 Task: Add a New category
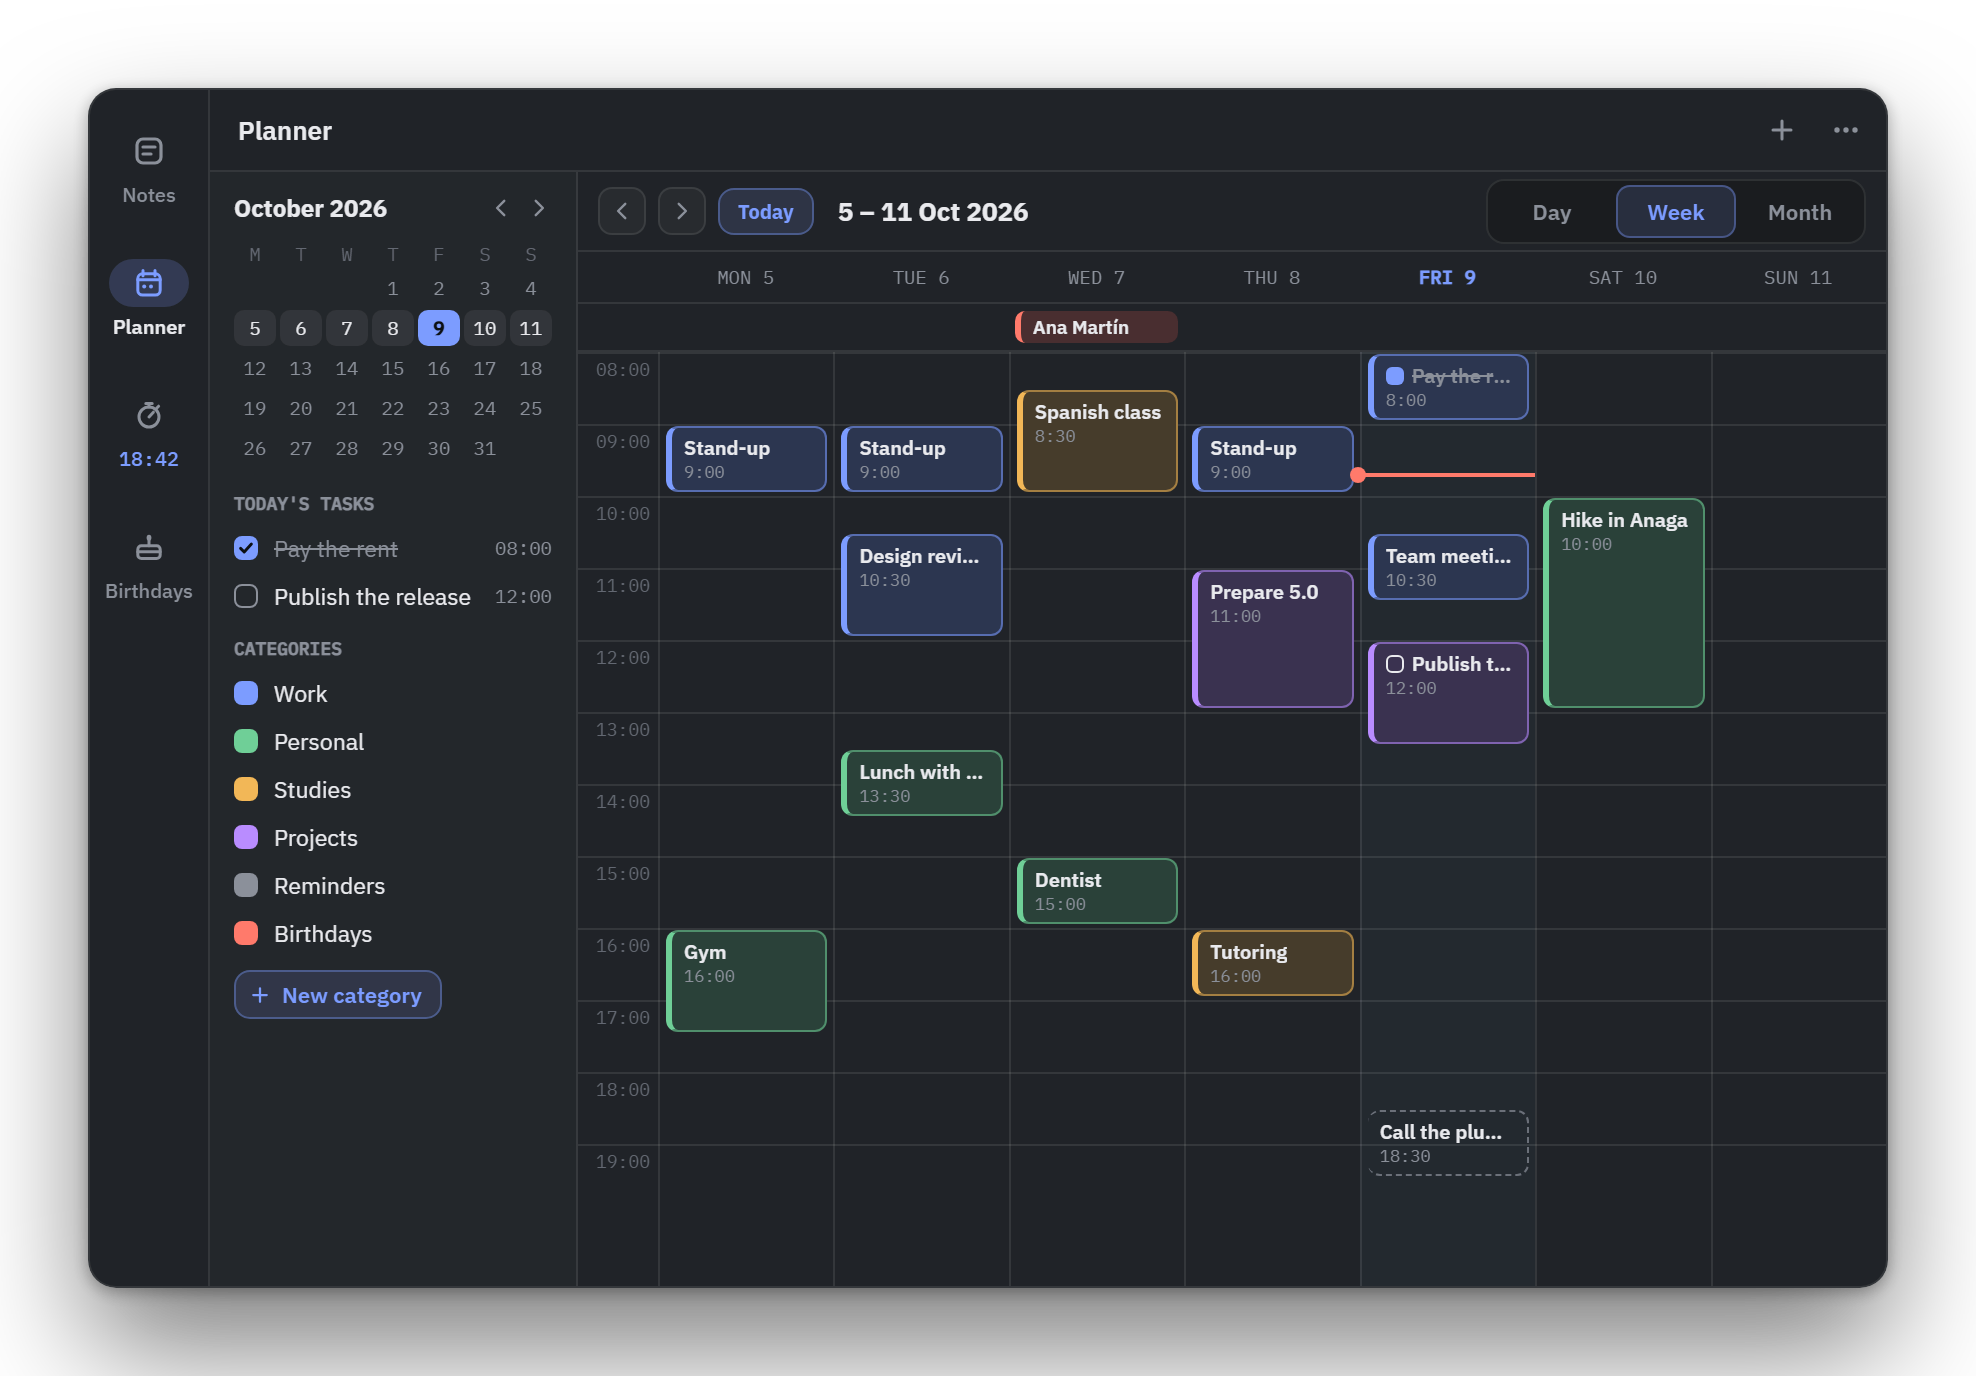(x=338, y=995)
